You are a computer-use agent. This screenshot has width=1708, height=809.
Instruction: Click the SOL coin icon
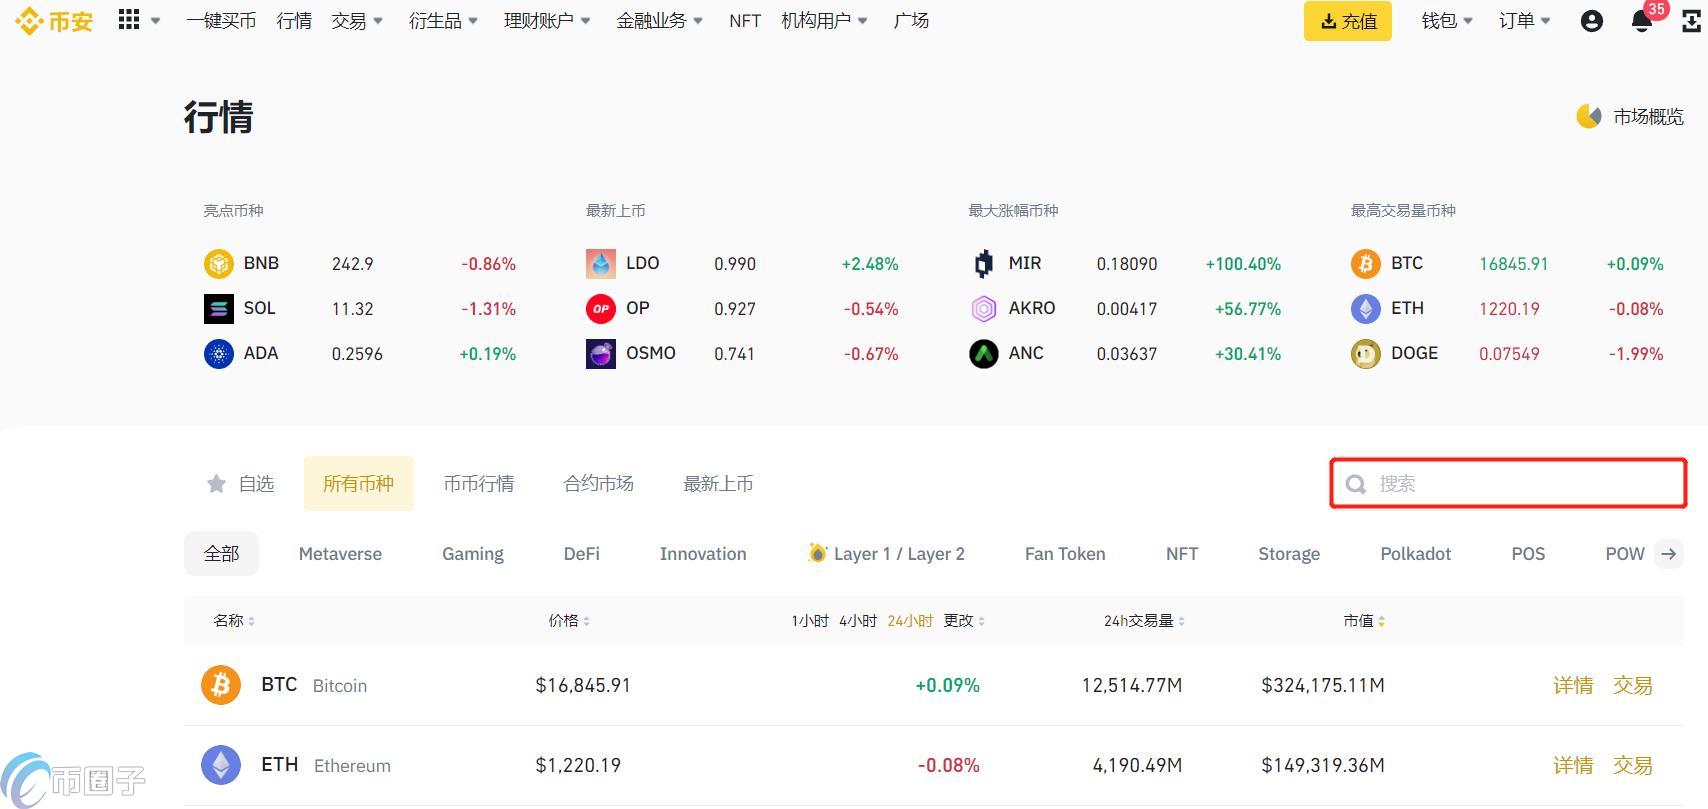[219, 309]
